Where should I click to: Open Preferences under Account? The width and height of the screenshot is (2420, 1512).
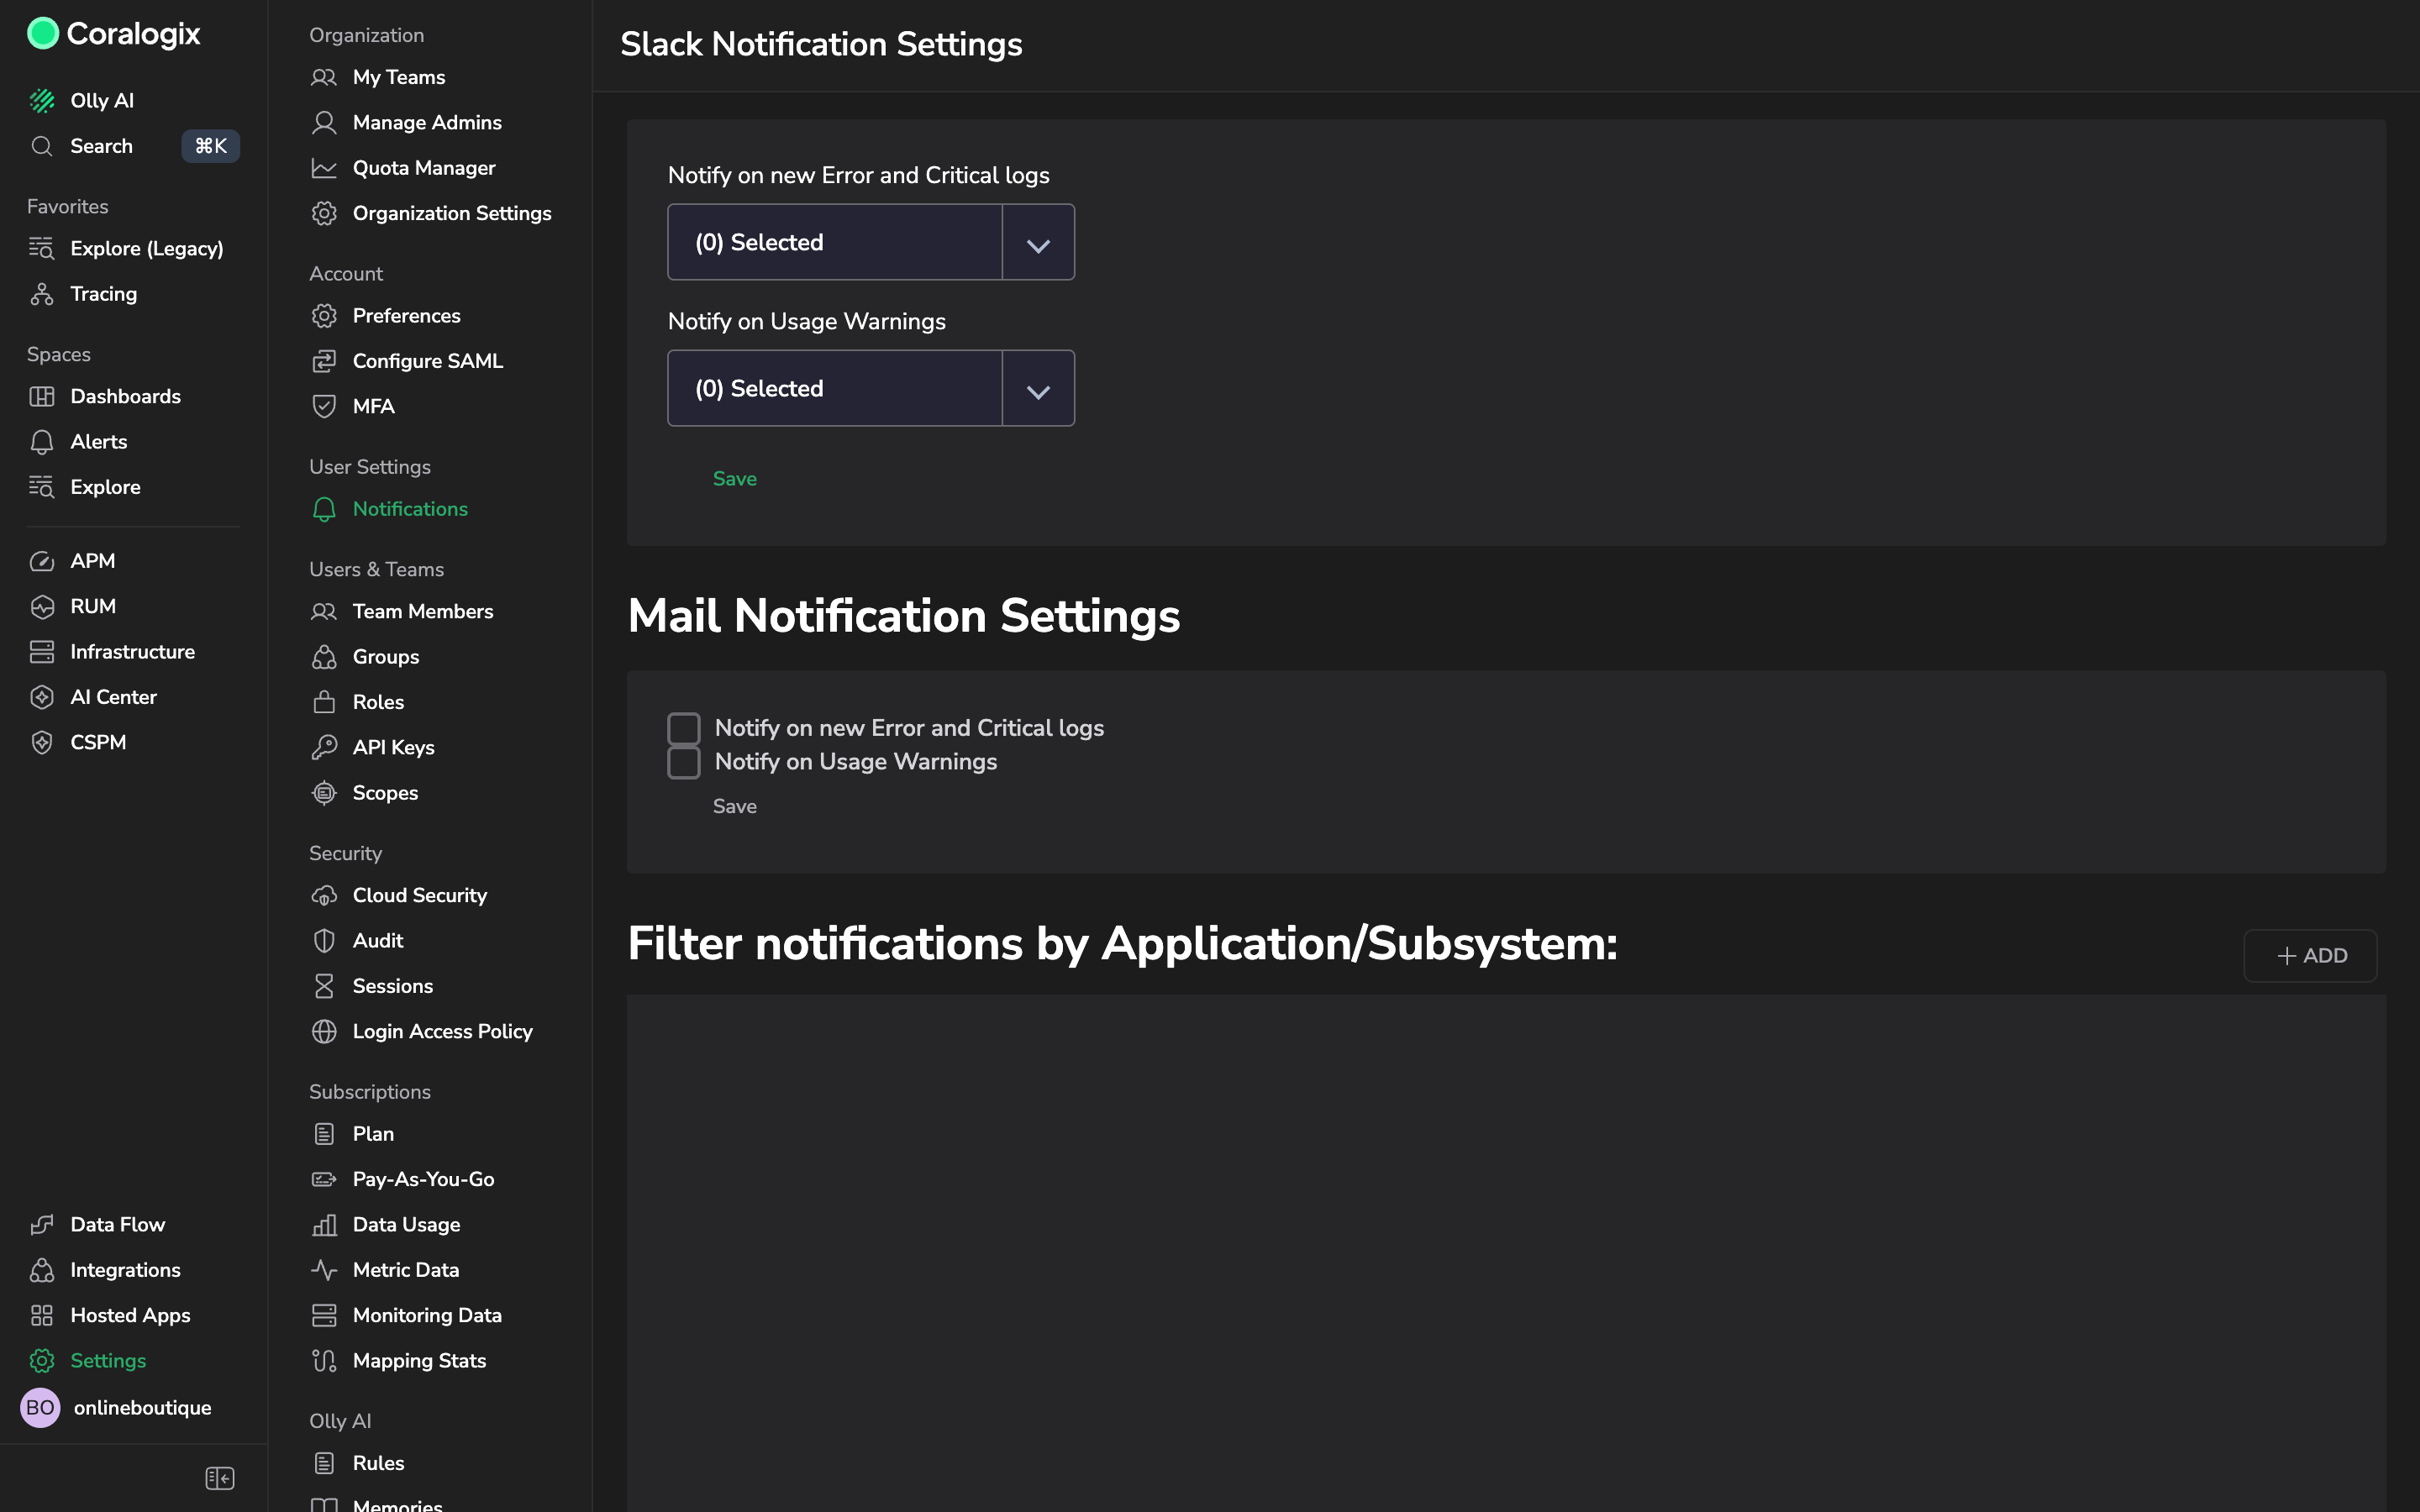(x=407, y=316)
